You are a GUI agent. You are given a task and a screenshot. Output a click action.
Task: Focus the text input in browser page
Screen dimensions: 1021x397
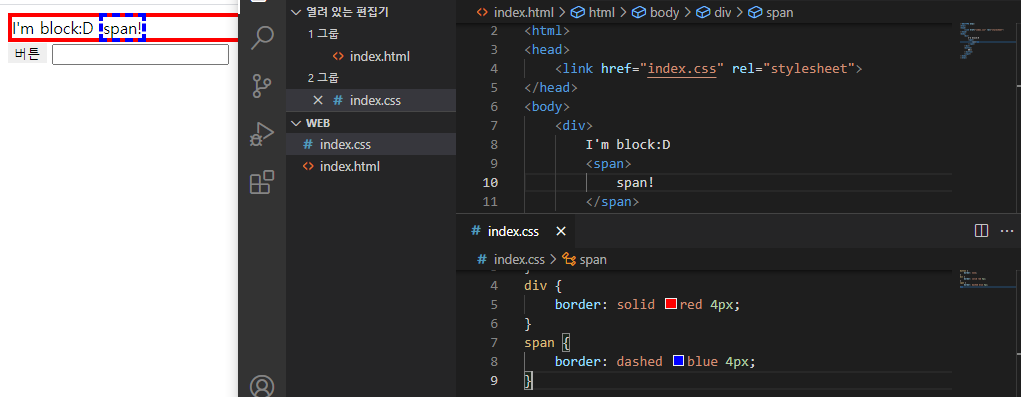(x=141, y=55)
